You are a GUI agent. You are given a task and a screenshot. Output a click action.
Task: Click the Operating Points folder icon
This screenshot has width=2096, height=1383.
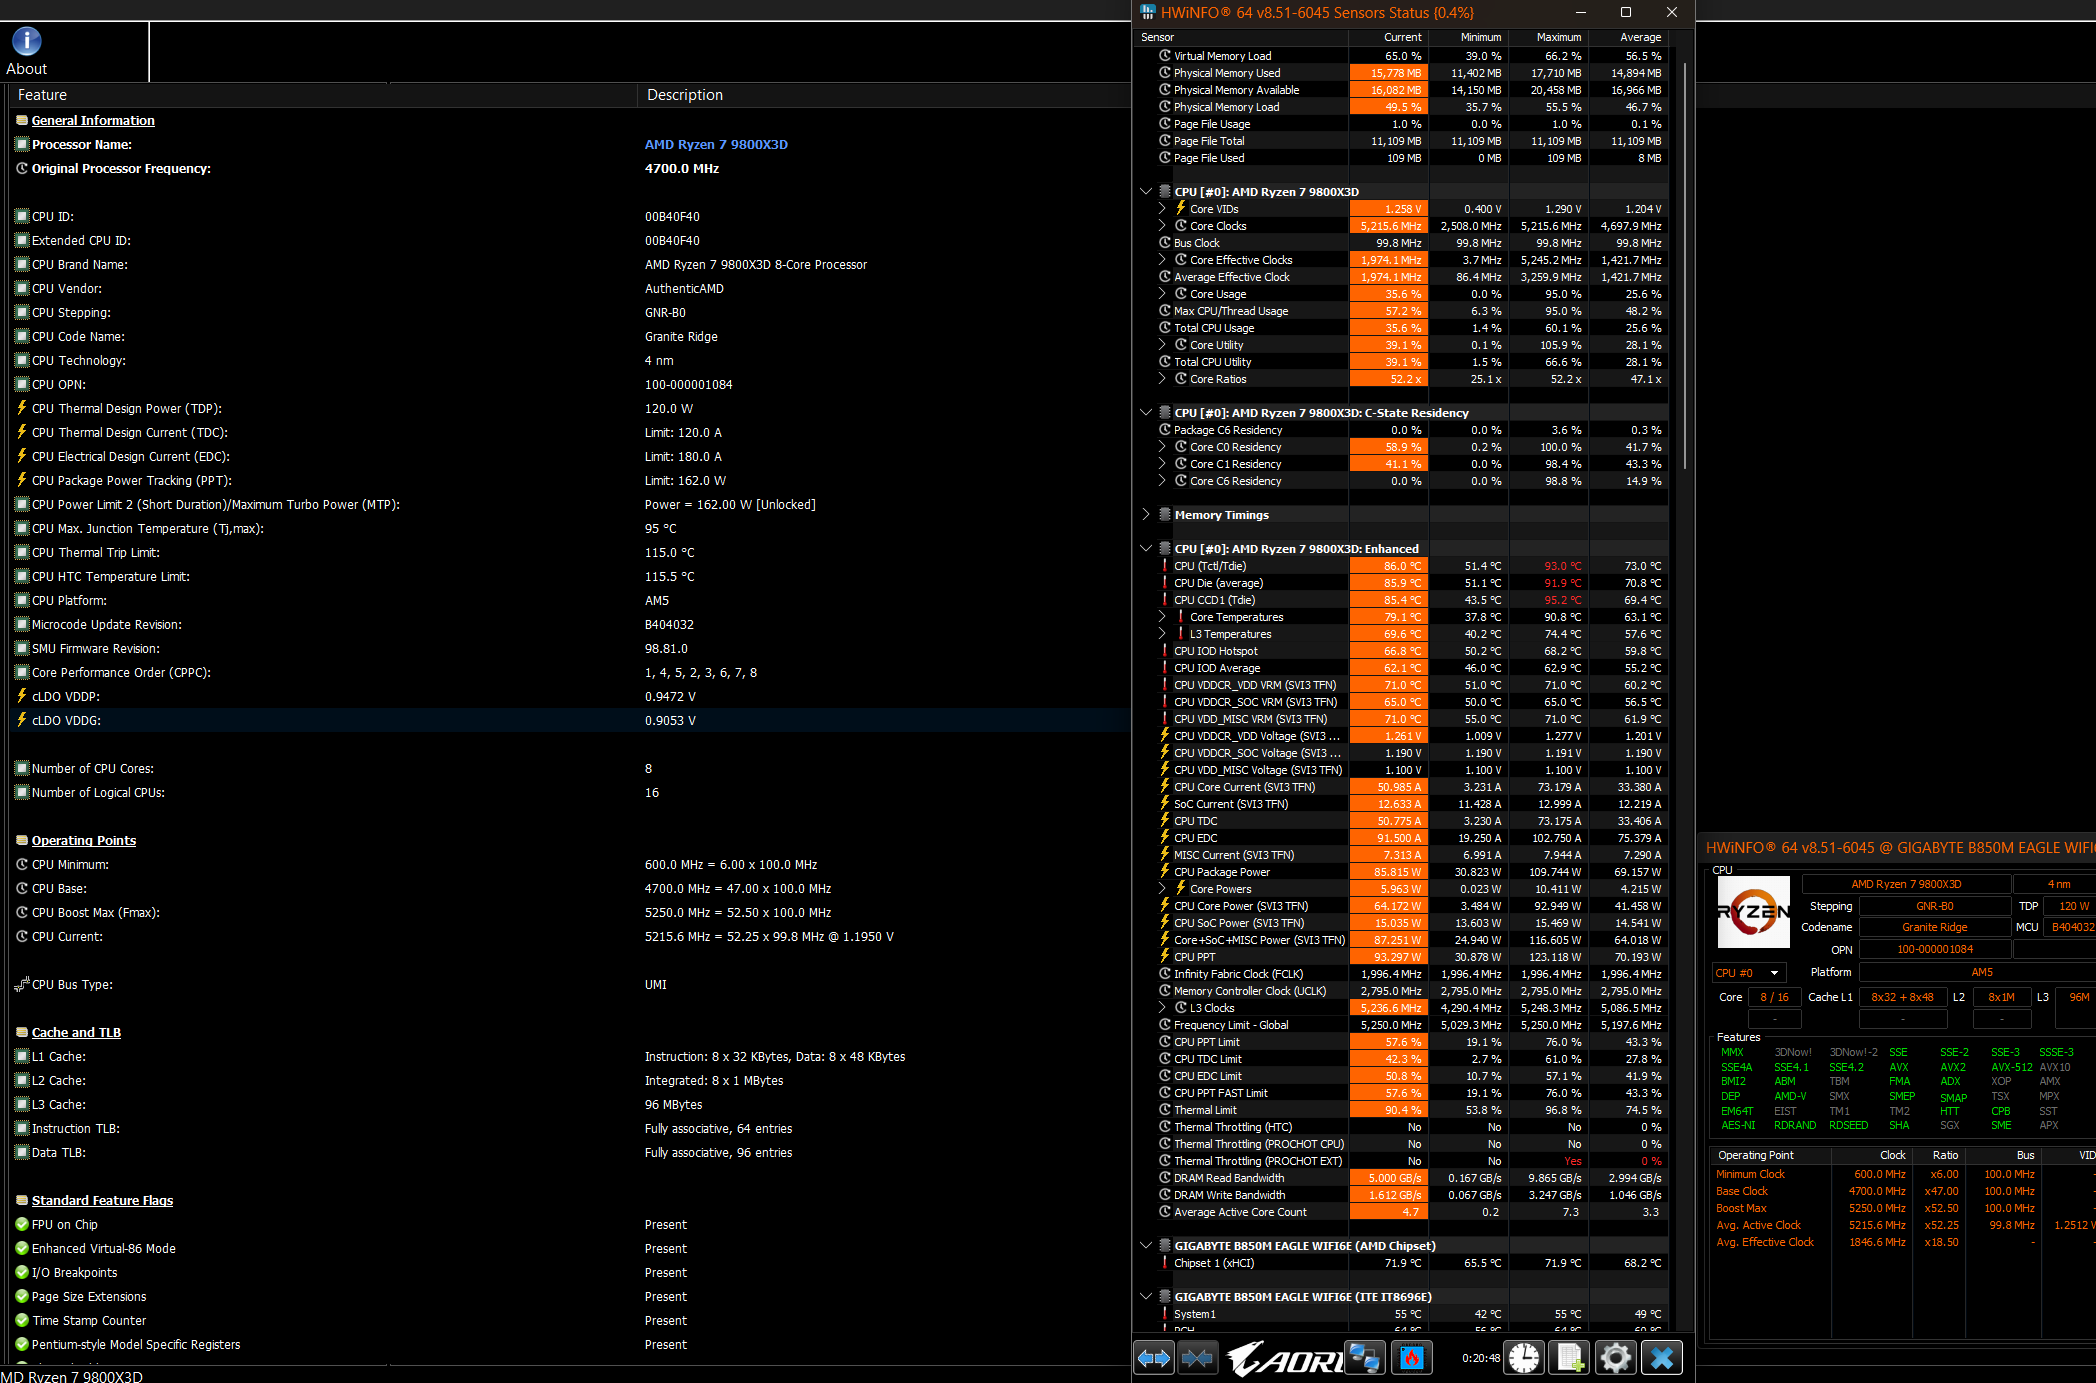point(22,841)
